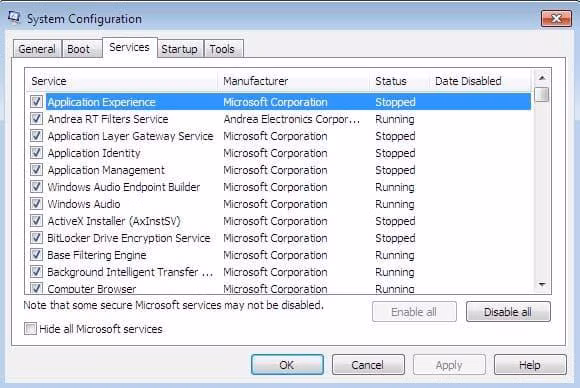Click the System Configuration title bar icon
This screenshot has height=388, width=580.
[14, 18]
